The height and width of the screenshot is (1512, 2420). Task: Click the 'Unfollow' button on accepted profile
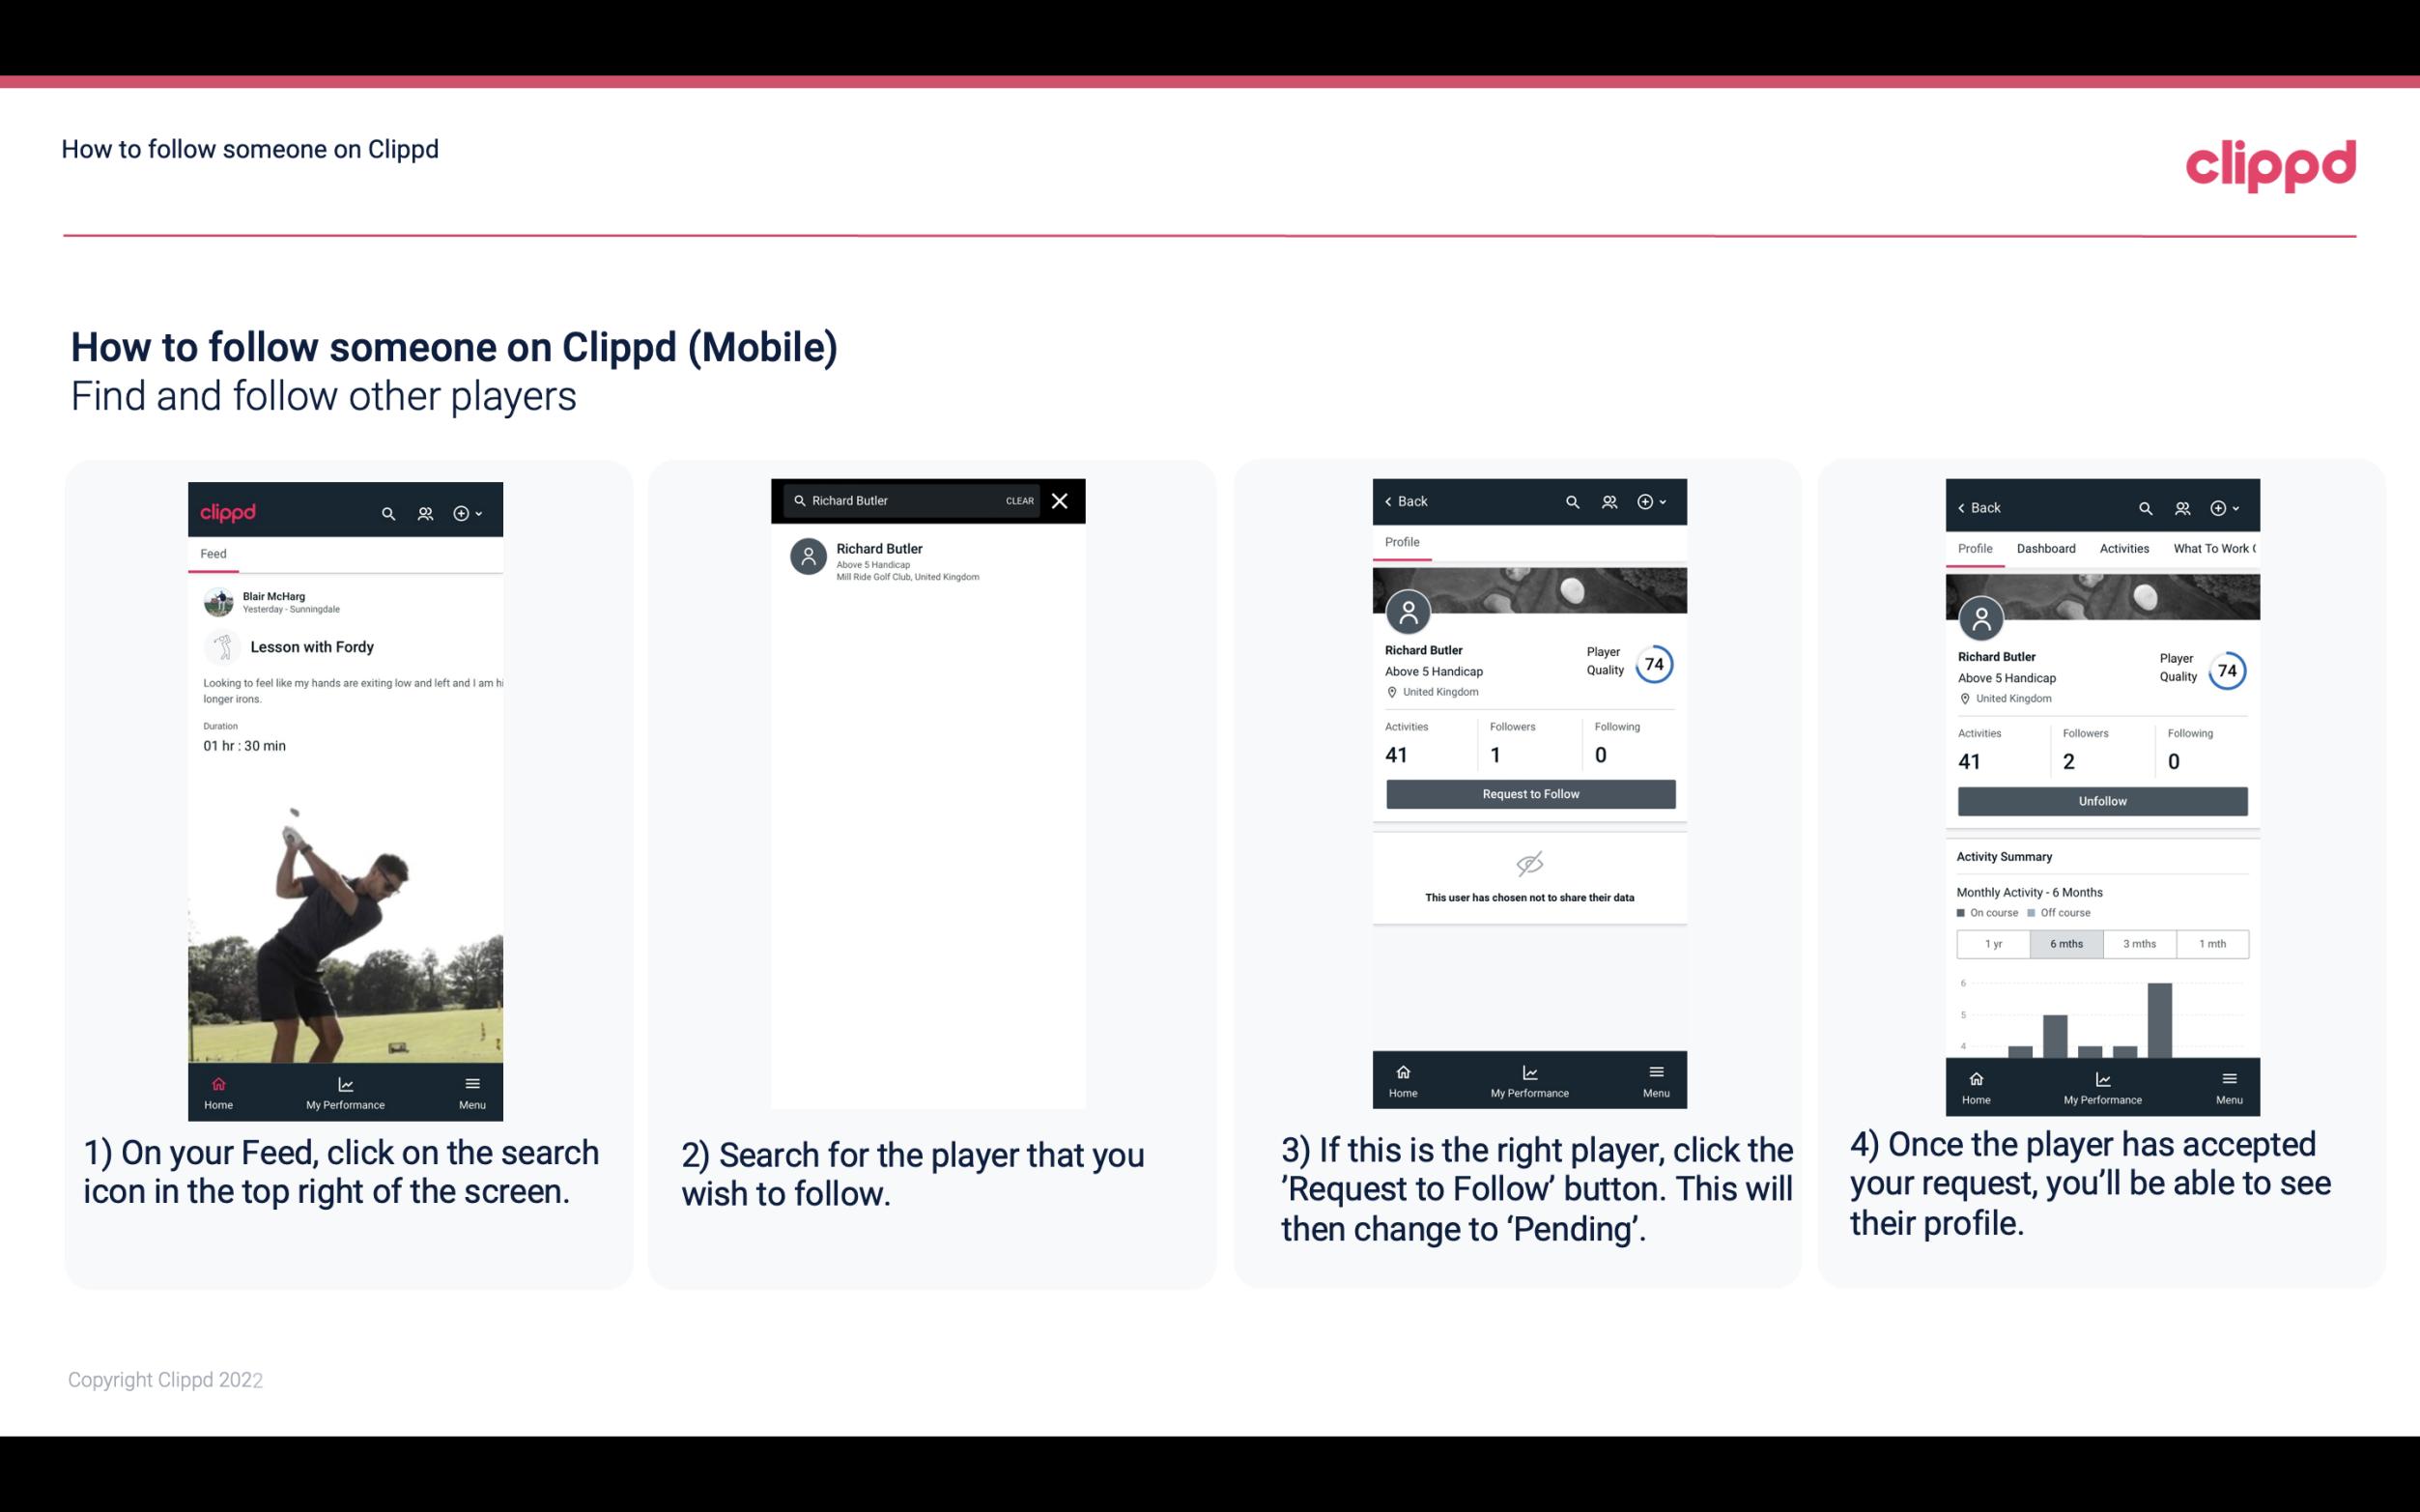pyautogui.click(x=2099, y=800)
